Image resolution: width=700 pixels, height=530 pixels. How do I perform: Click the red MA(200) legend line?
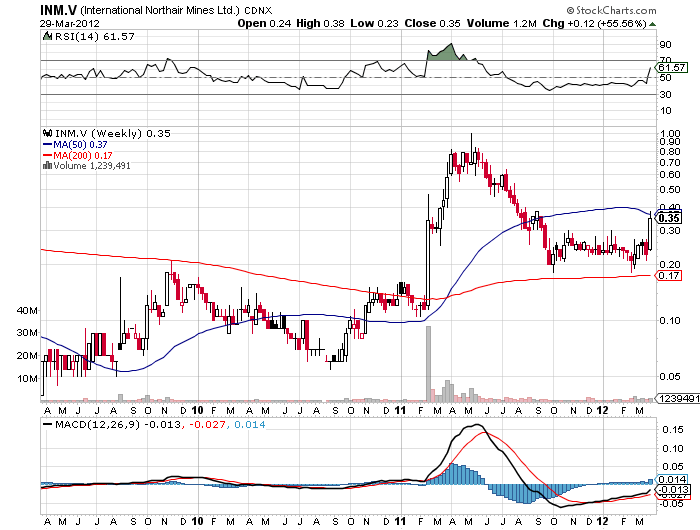(x=46, y=155)
